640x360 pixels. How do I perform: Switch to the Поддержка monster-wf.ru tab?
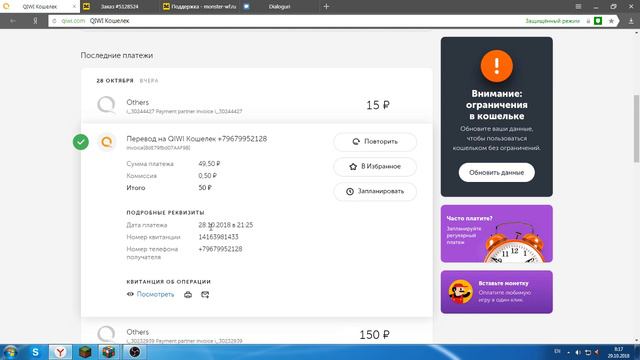tap(200, 7)
